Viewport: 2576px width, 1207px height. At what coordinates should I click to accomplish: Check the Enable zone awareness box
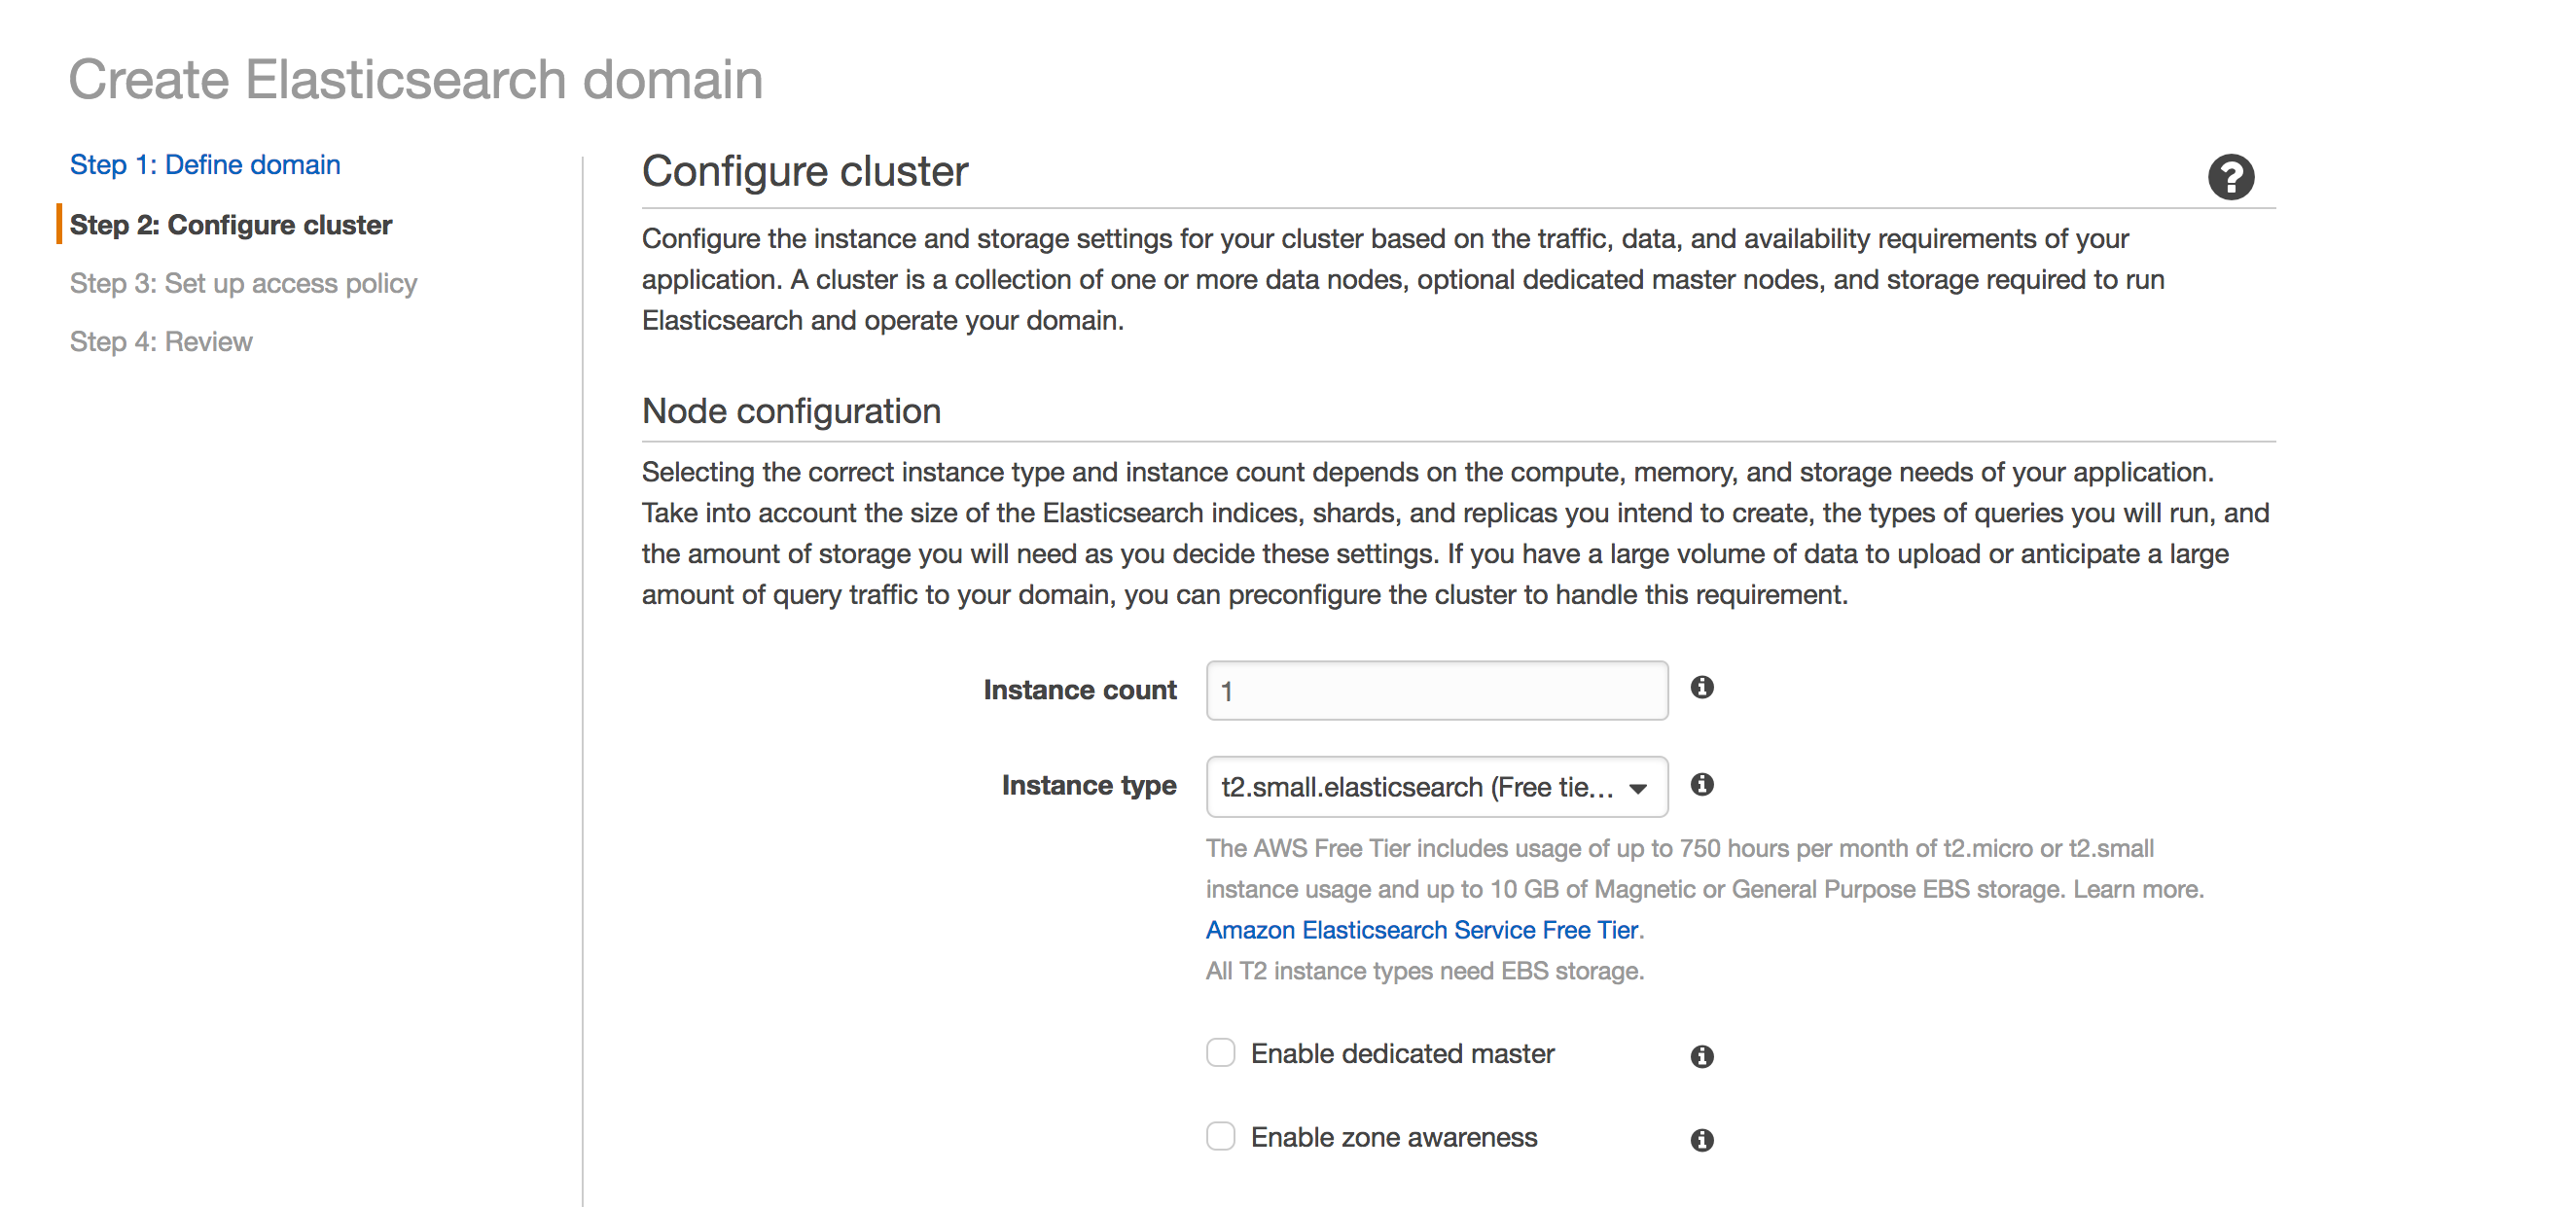[x=1220, y=1137]
